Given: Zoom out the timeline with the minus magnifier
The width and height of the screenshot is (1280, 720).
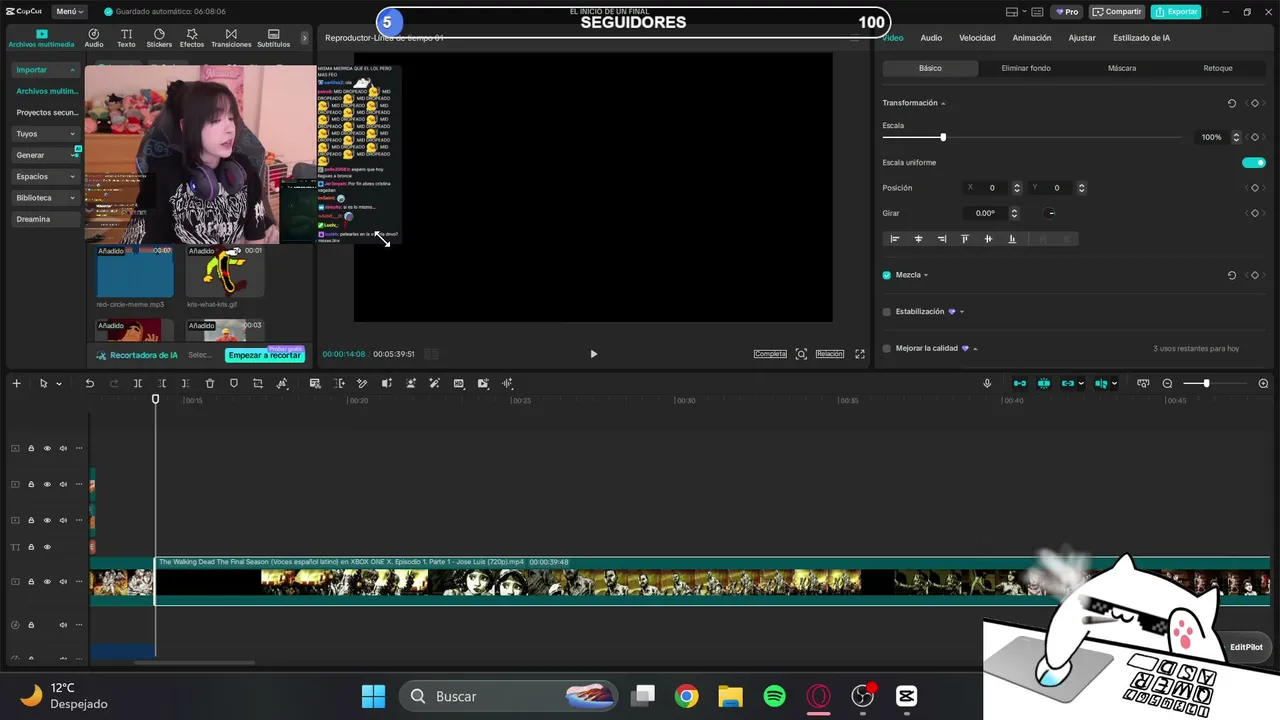Looking at the screenshot, I should click(1167, 384).
